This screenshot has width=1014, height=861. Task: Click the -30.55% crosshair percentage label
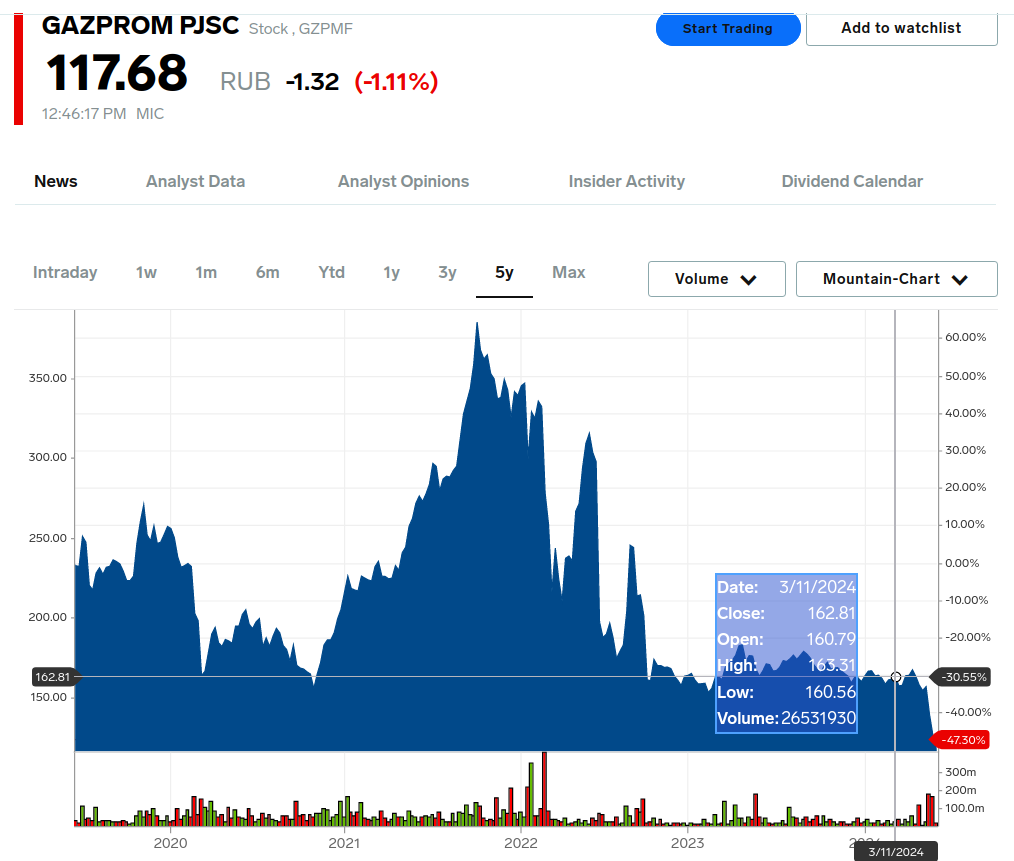click(x=961, y=677)
